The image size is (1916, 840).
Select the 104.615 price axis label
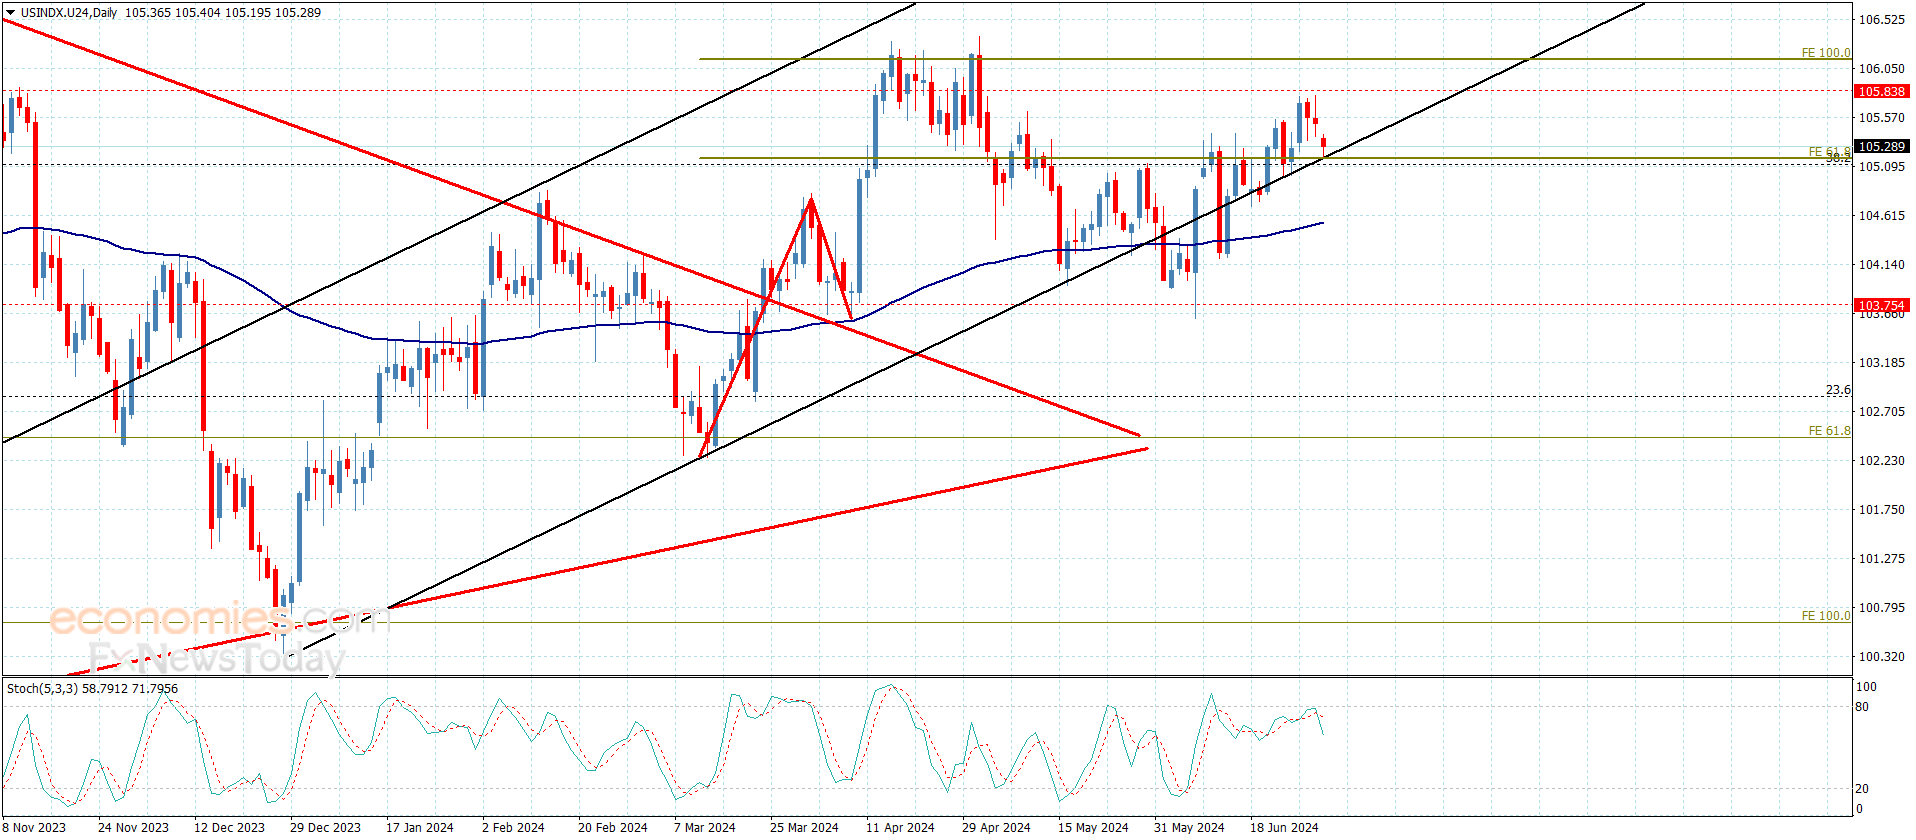point(1881,216)
